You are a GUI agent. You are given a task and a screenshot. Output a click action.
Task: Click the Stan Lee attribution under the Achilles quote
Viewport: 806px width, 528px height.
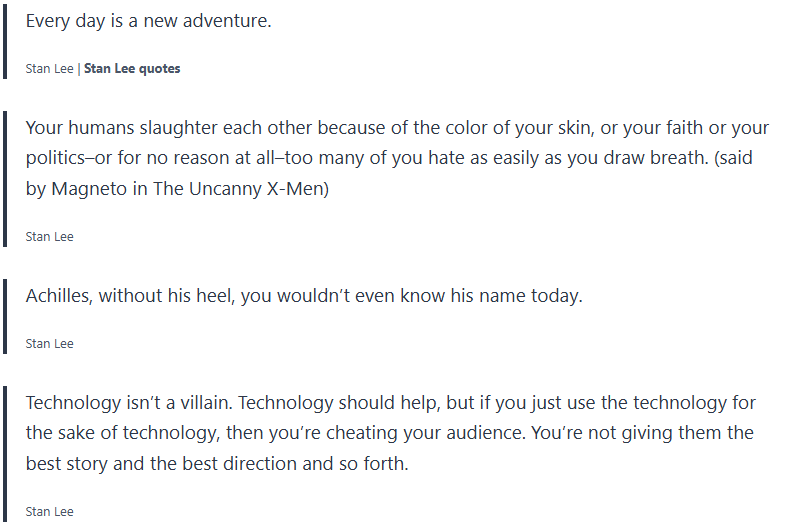click(49, 344)
